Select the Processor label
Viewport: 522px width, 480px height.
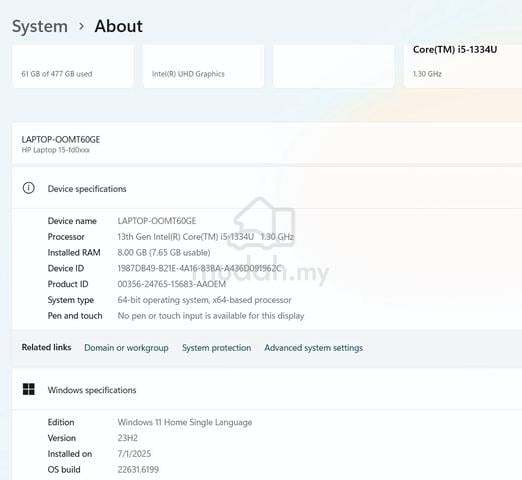pyautogui.click(x=66, y=237)
